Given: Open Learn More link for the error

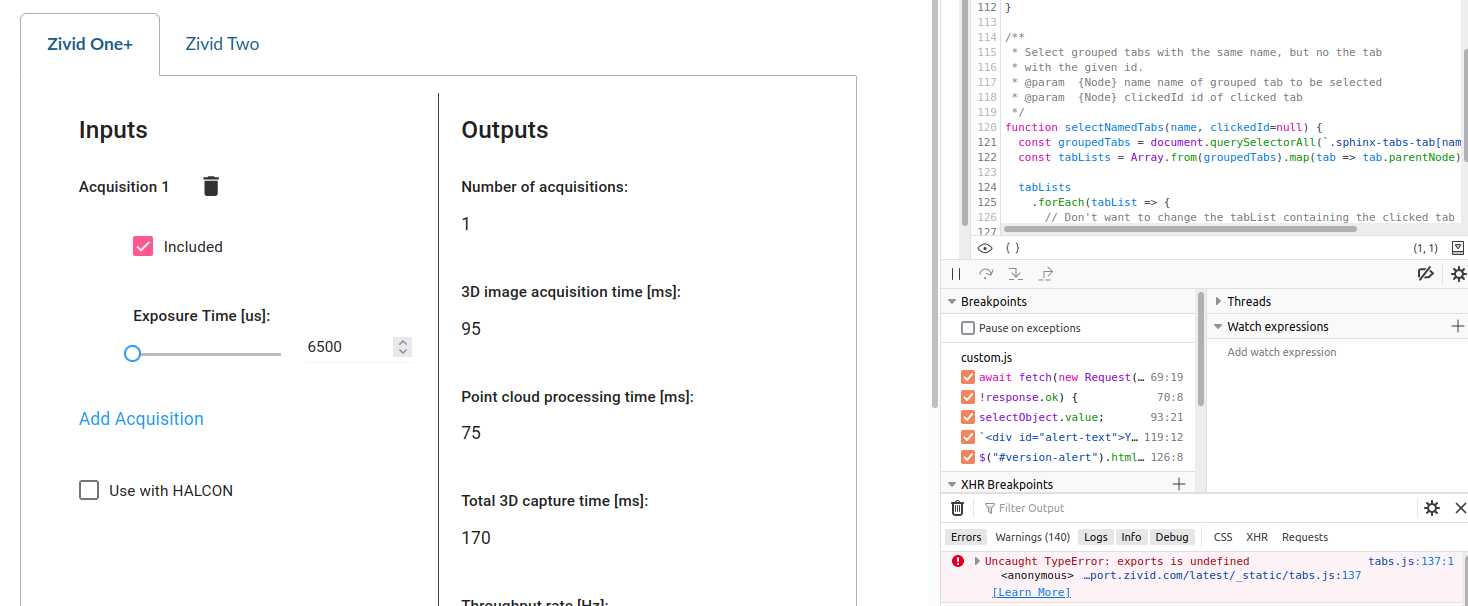Looking at the screenshot, I should [x=1031, y=592].
